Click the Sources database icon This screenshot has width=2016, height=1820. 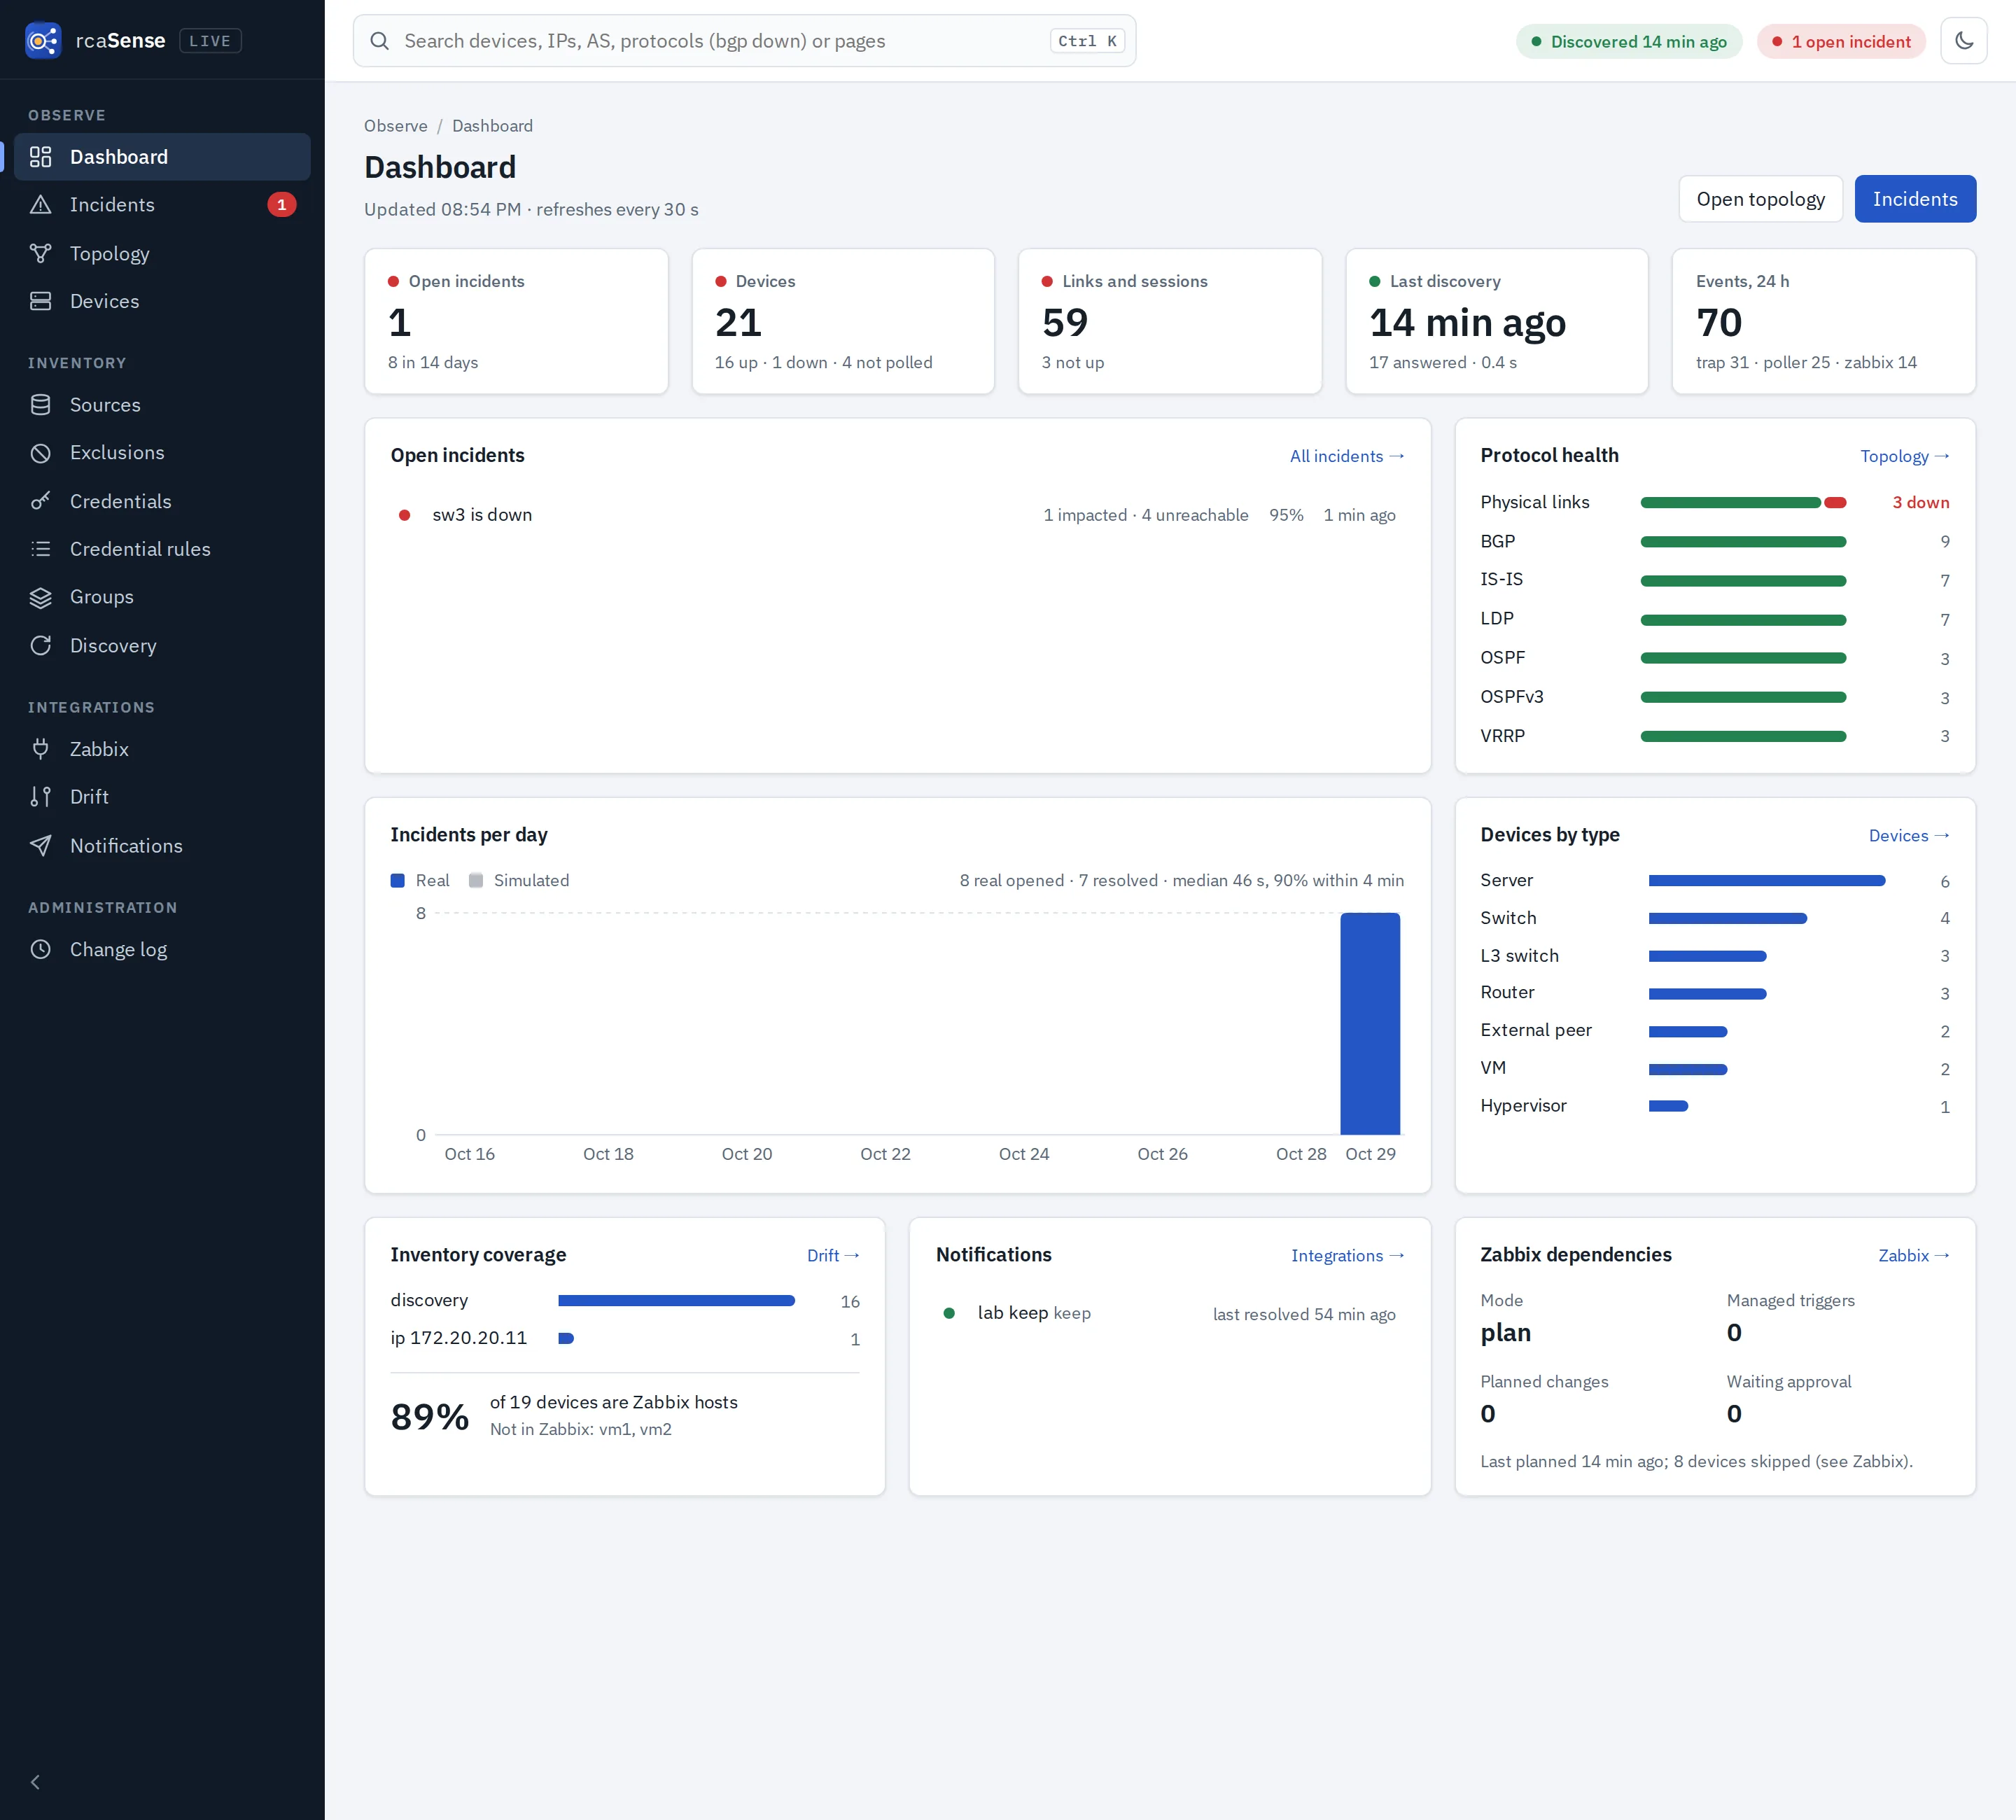click(x=40, y=405)
